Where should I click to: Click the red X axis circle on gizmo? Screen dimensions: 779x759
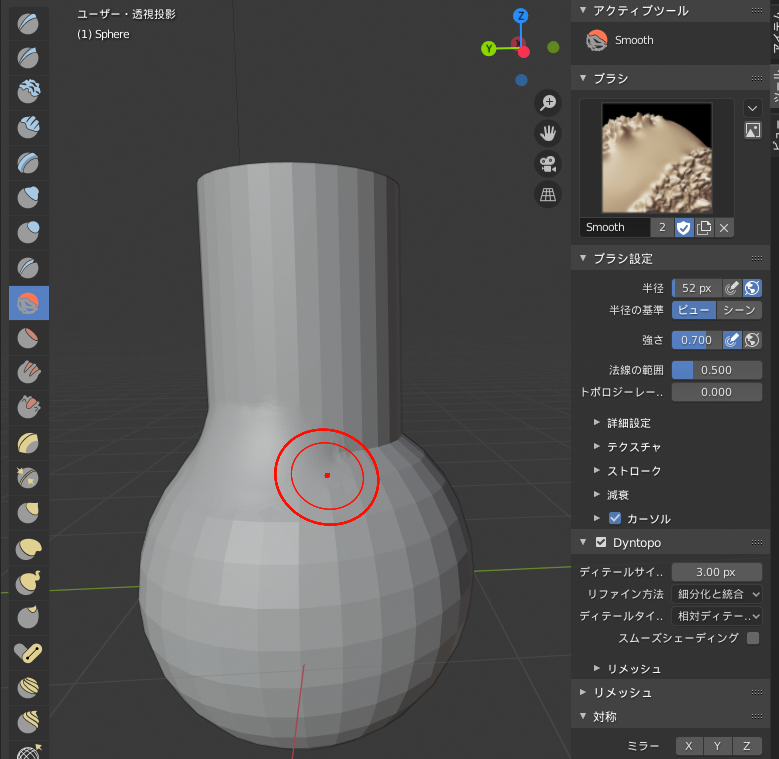(524, 52)
